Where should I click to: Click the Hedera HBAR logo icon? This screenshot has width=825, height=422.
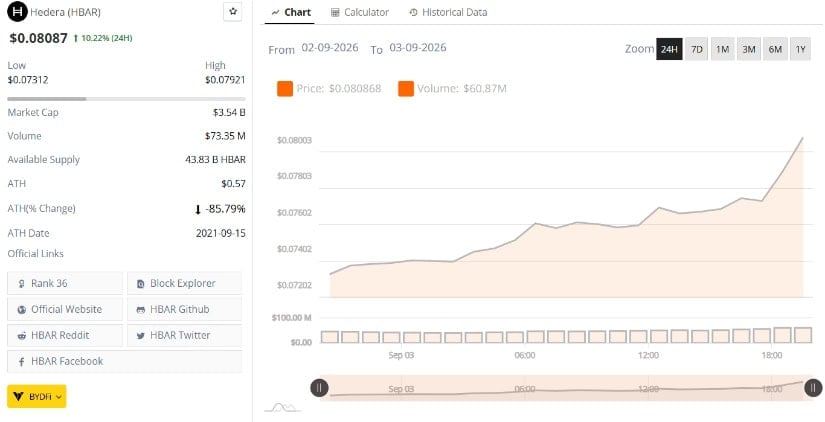(17, 12)
